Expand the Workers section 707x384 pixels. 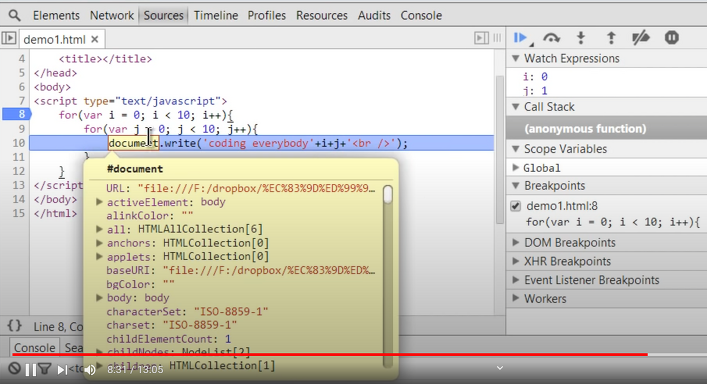tap(516, 298)
